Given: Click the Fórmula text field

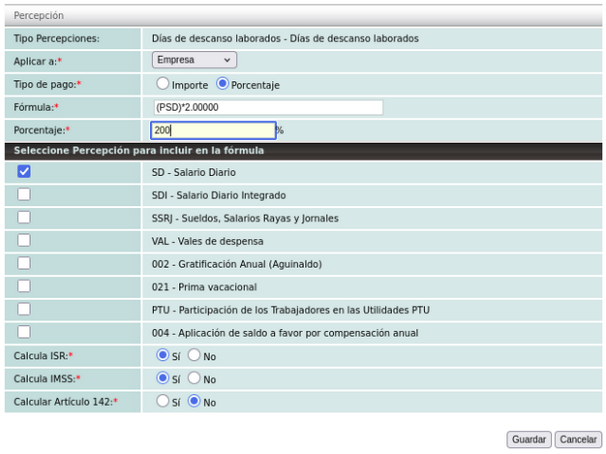Looking at the screenshot, I should click(x=267, y=107).
